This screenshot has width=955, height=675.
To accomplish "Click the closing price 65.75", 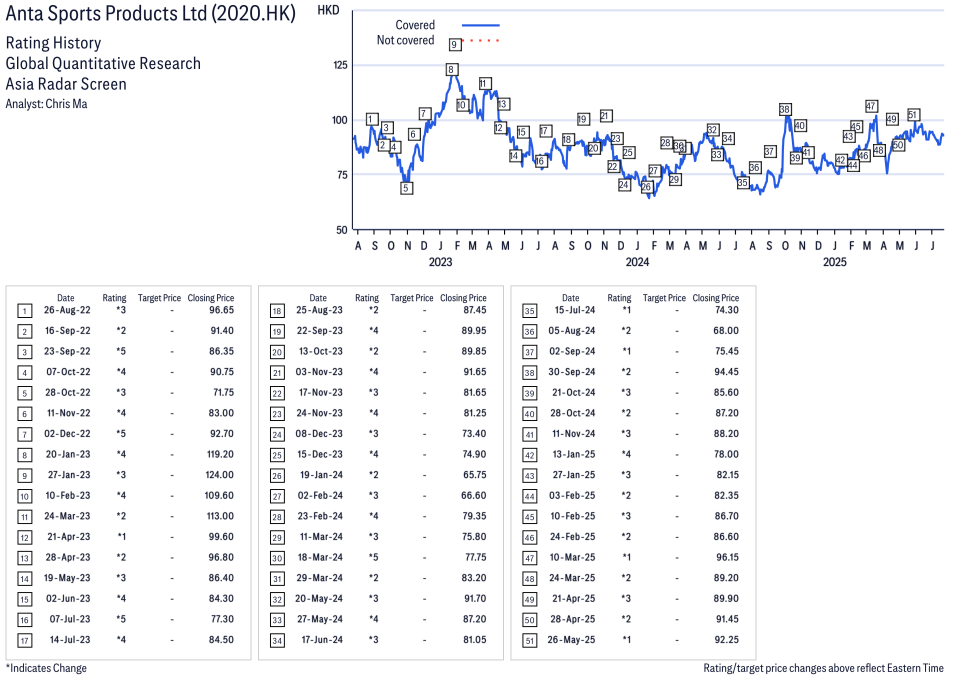I will pyautogui.click(x=474, y=475).
